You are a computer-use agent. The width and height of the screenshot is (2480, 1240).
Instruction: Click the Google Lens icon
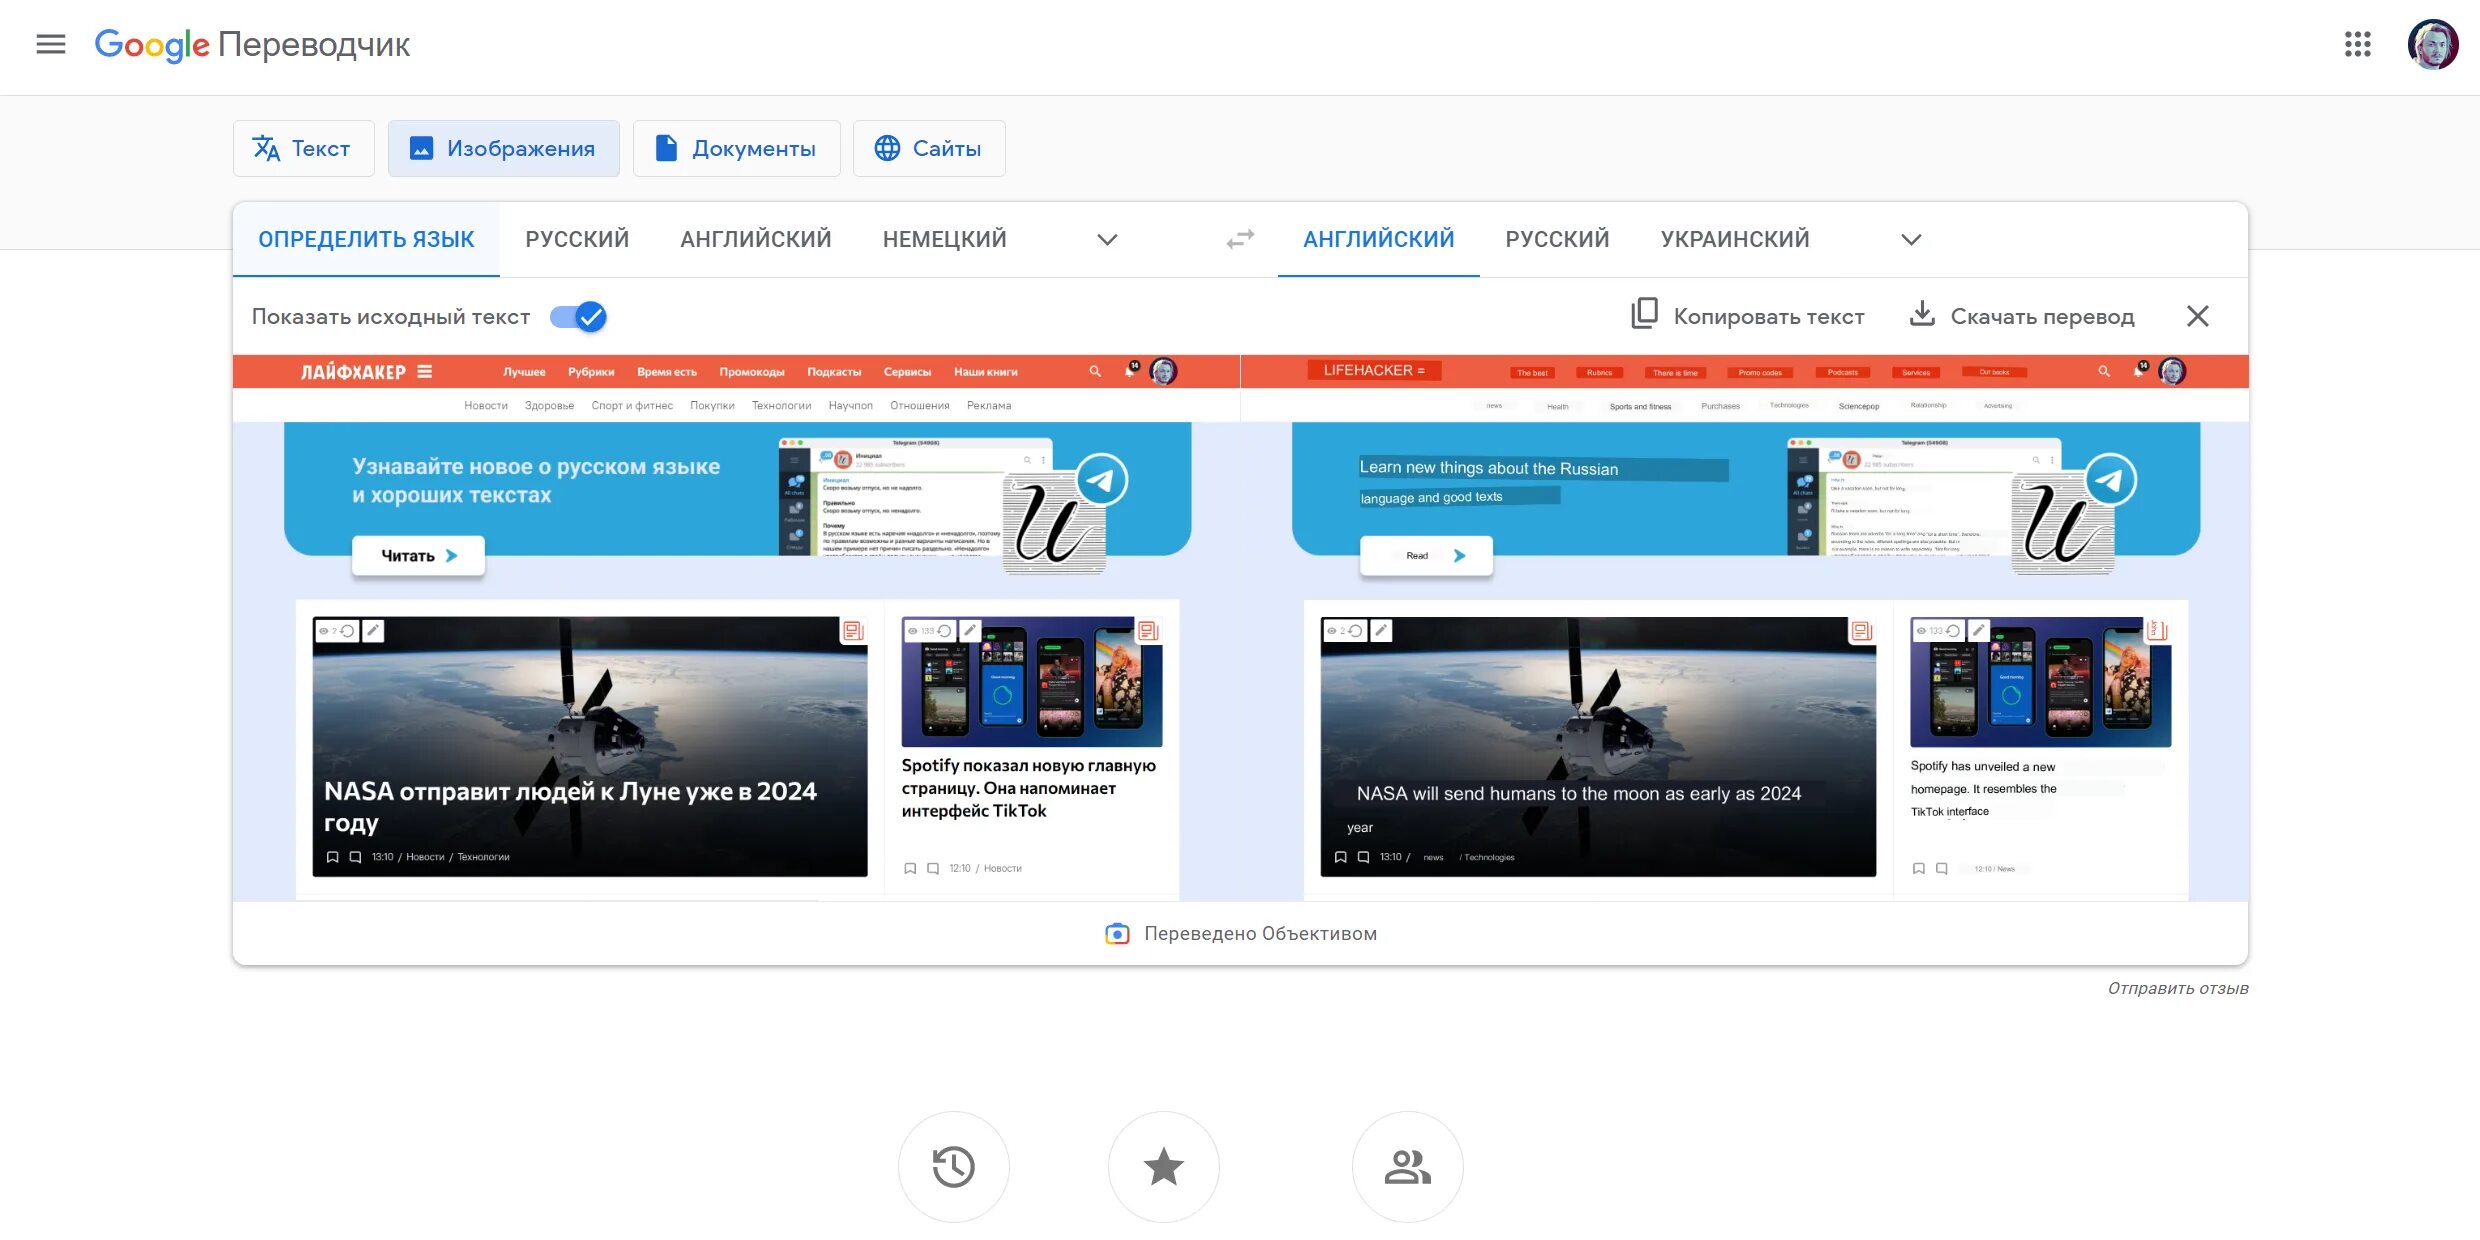click(1117, 934)
